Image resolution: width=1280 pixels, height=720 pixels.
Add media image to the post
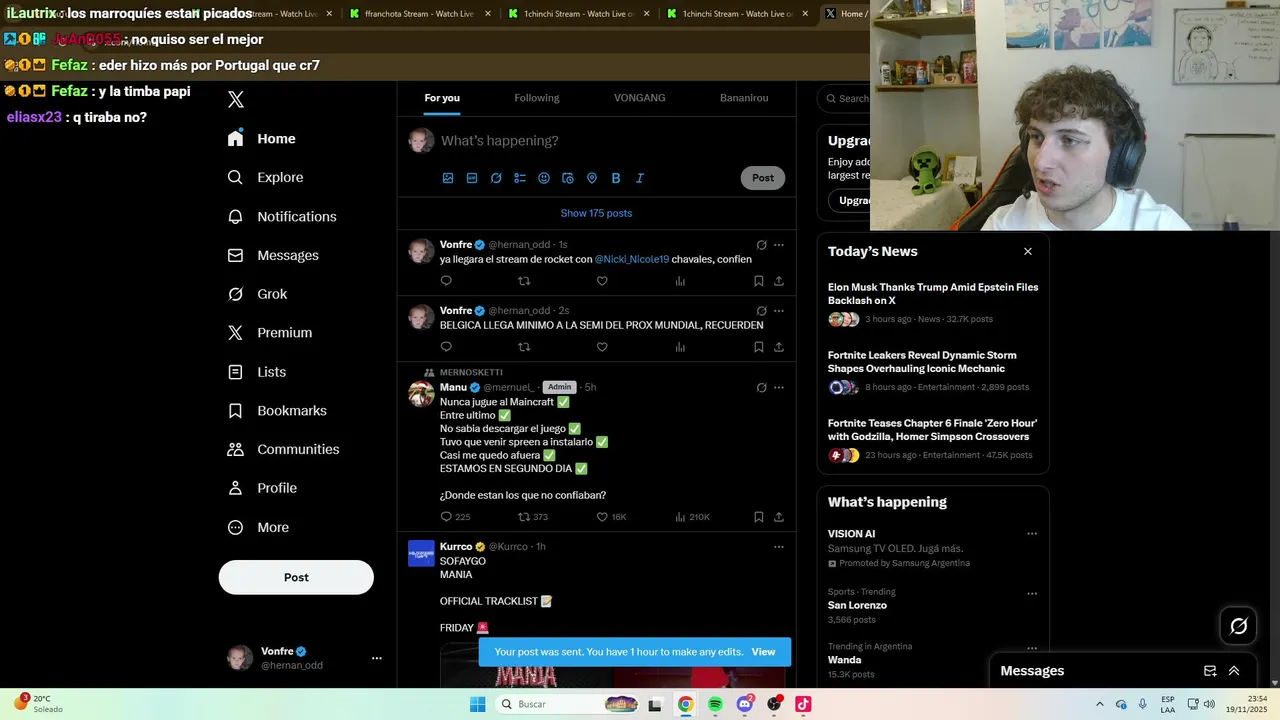(448, 178)
